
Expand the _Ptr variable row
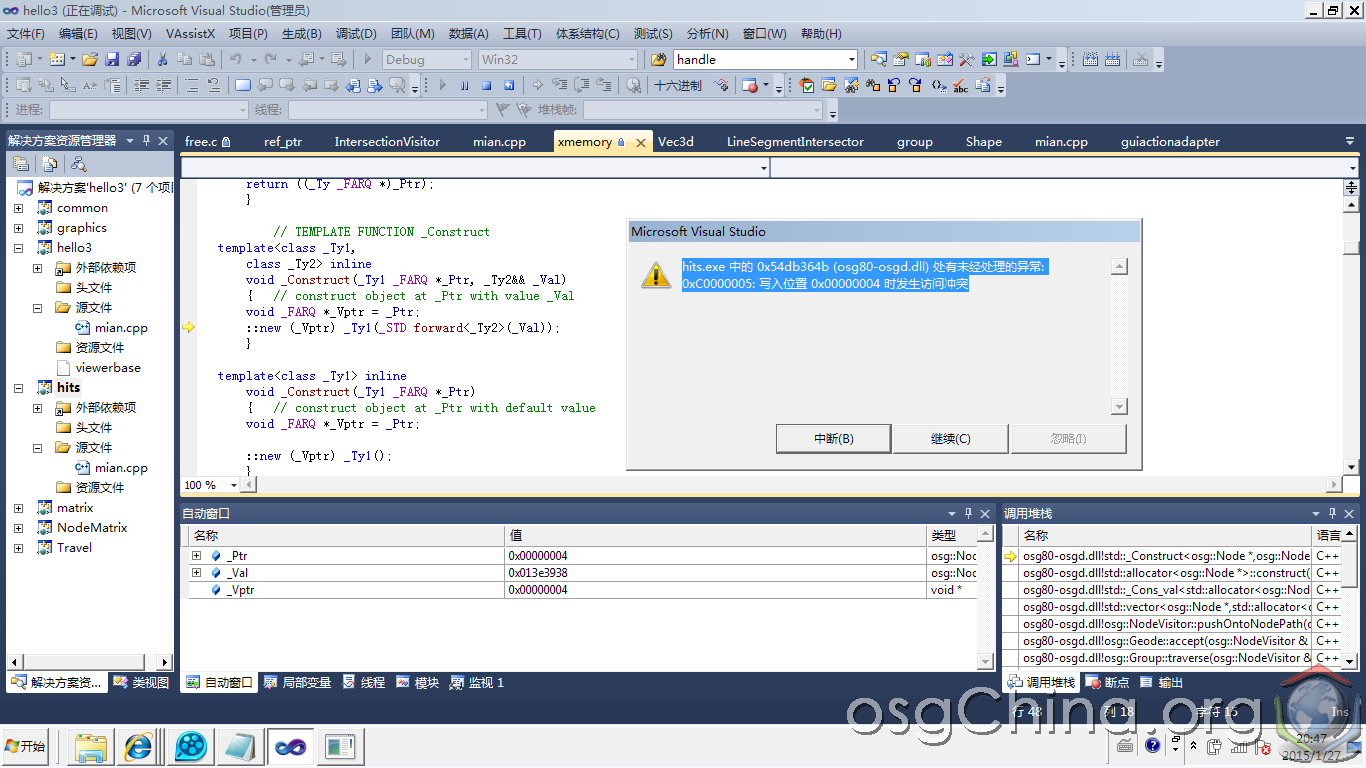[x=197, y=556]
